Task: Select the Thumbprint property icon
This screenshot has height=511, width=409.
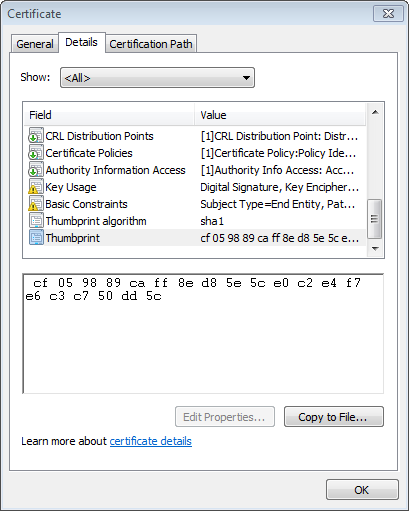Action: tap(36, 238)
